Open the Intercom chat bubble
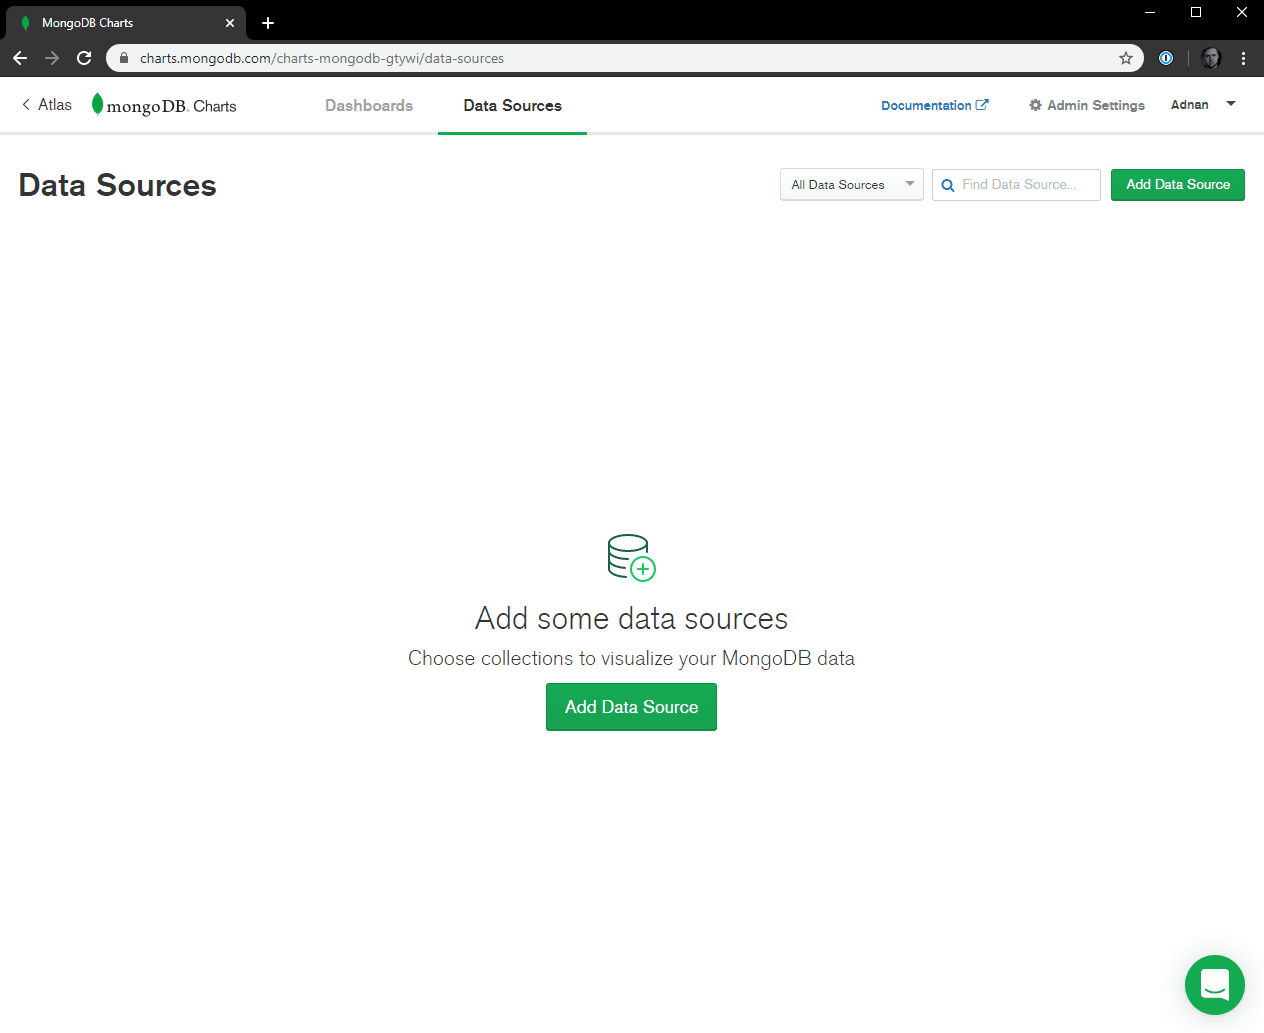 click(x=1214, y=985)
